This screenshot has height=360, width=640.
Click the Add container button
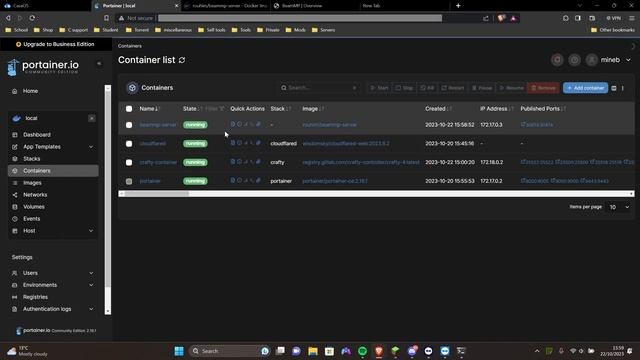pyautogui.click(x=585, y=88)
